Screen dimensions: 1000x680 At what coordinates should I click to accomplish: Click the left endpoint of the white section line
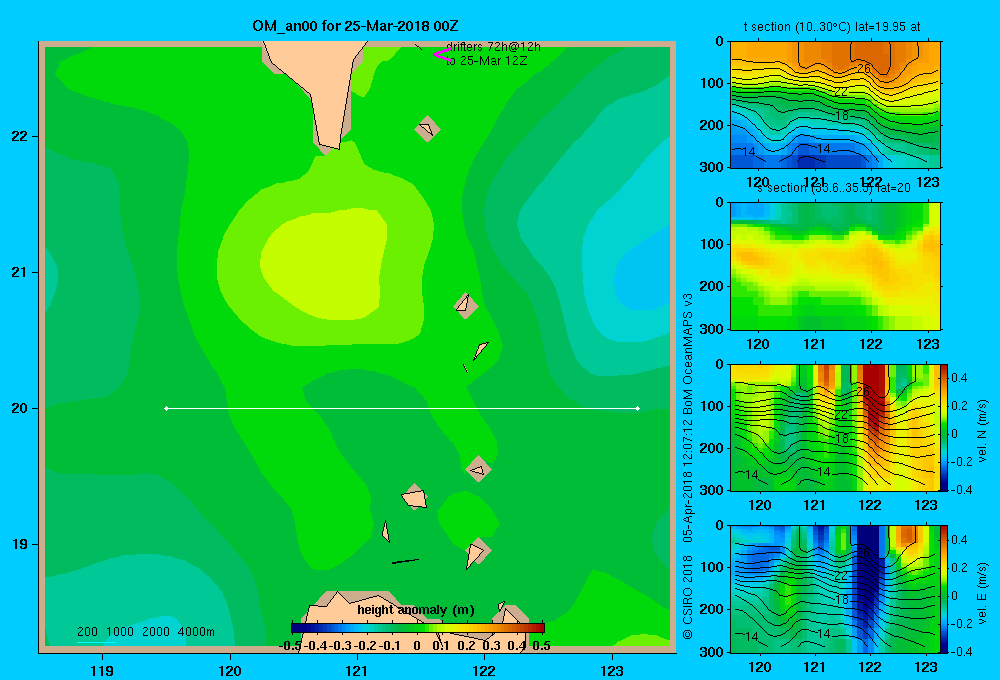[166, 408]
